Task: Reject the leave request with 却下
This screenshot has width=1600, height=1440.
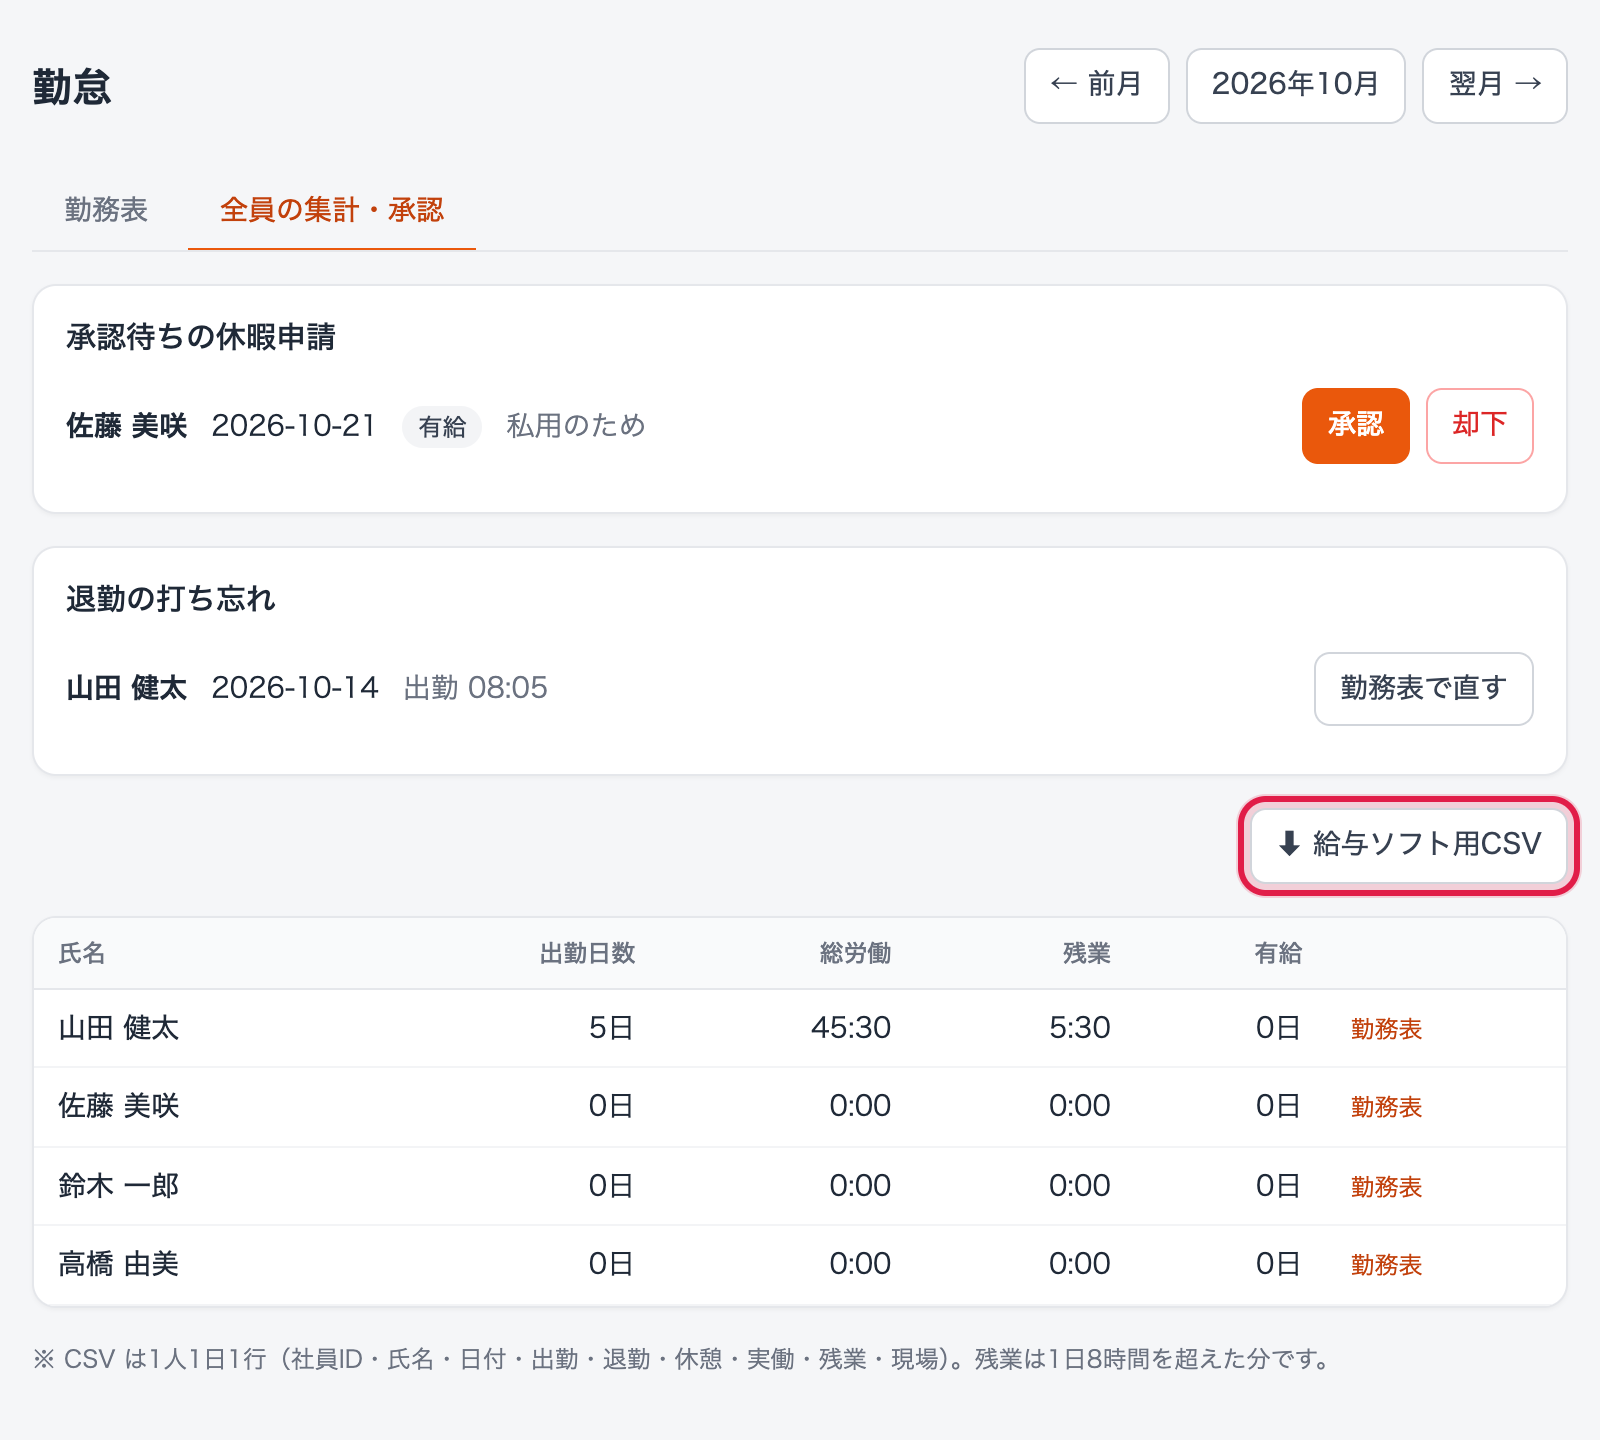Action: 1480,426
